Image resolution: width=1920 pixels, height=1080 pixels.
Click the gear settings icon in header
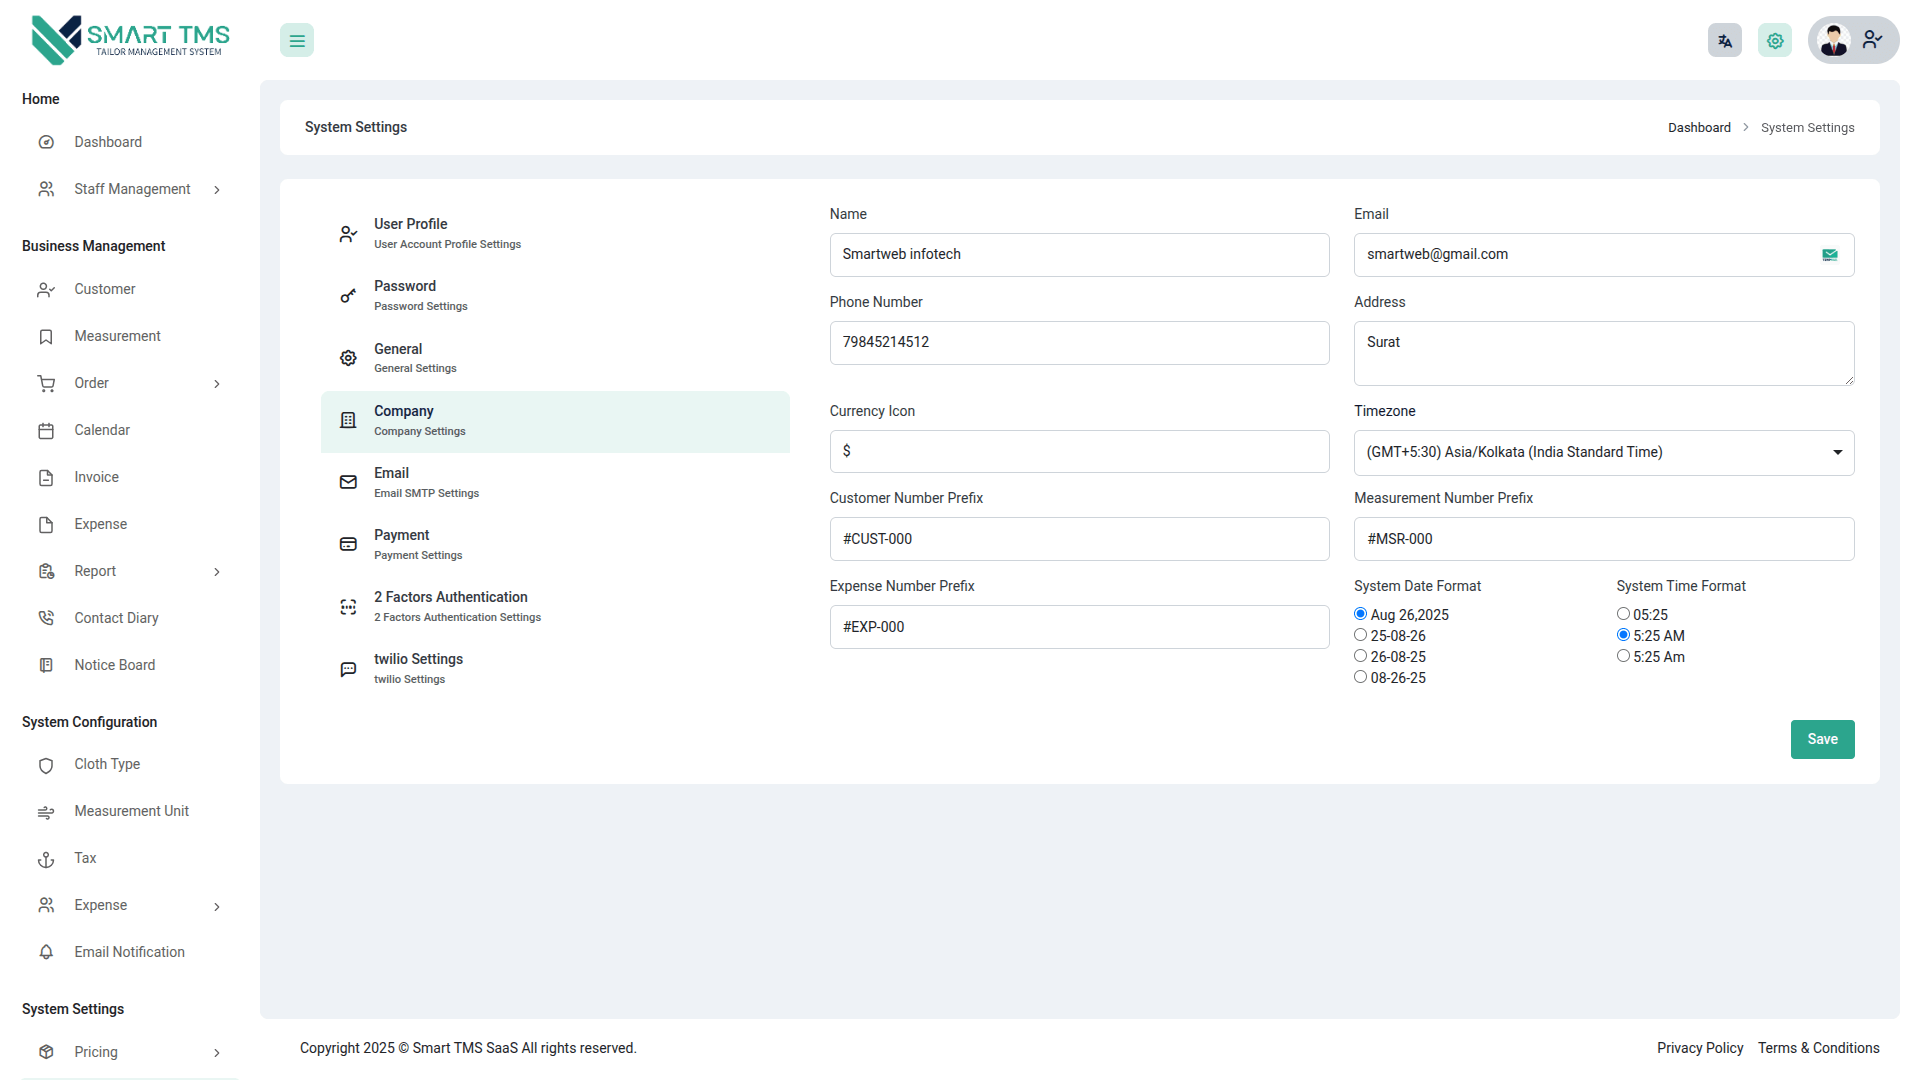click(1775, 41)
